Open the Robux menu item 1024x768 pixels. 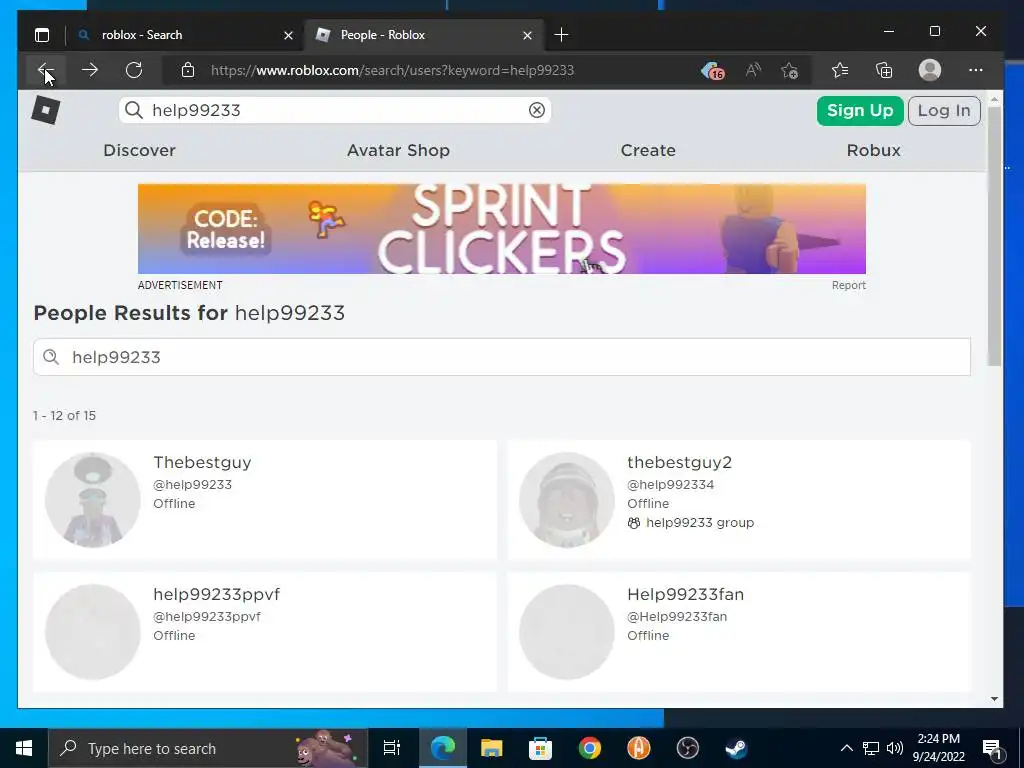pos(873,150)
